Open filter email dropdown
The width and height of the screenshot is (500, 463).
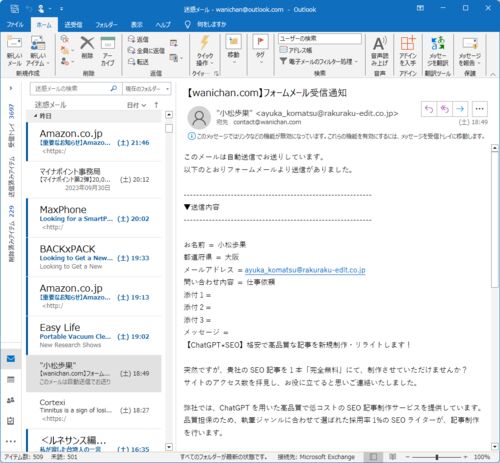[x=319, y=61]
